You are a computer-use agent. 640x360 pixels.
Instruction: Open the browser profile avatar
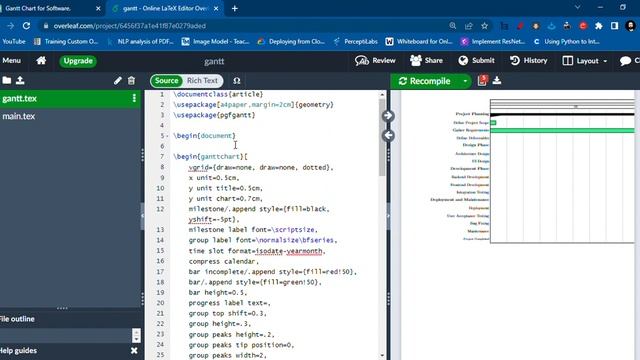pyautogui.click(x=631, y=26)
